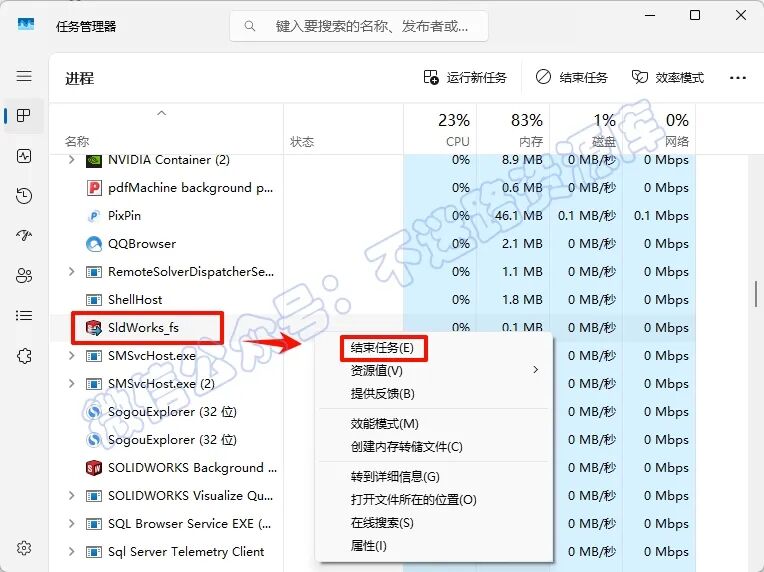764x572 pixels.
Task: Select the SQL Browser Service EXE name
Action: point(190,524)
